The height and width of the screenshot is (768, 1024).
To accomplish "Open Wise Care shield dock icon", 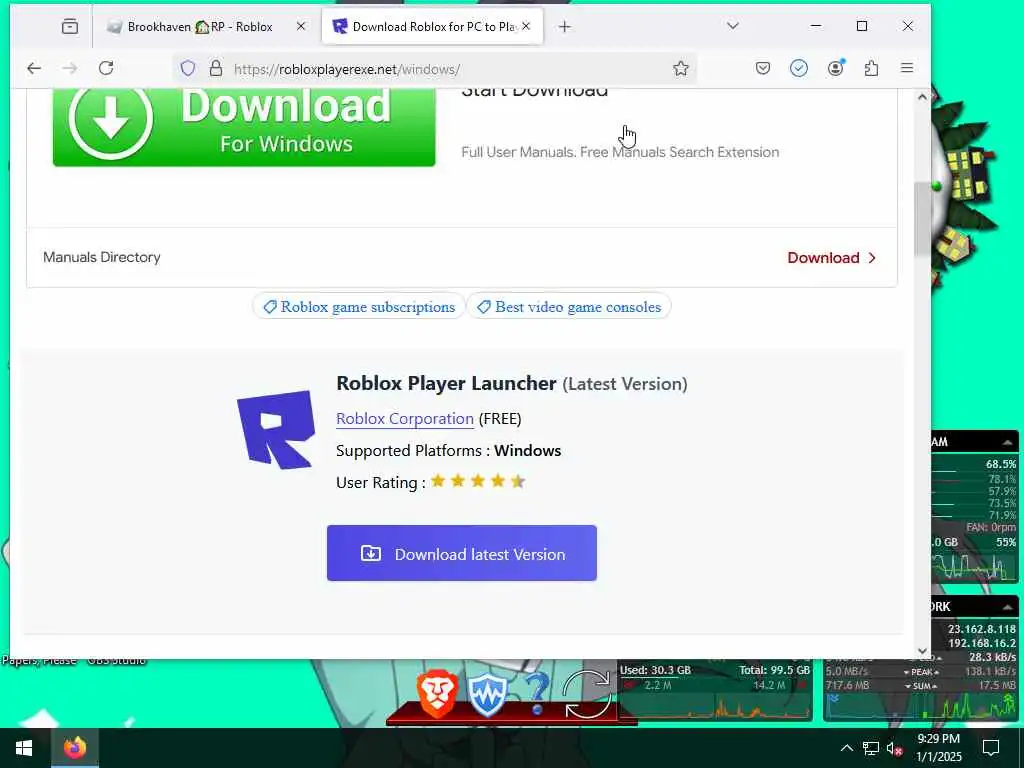I will 487,696.
